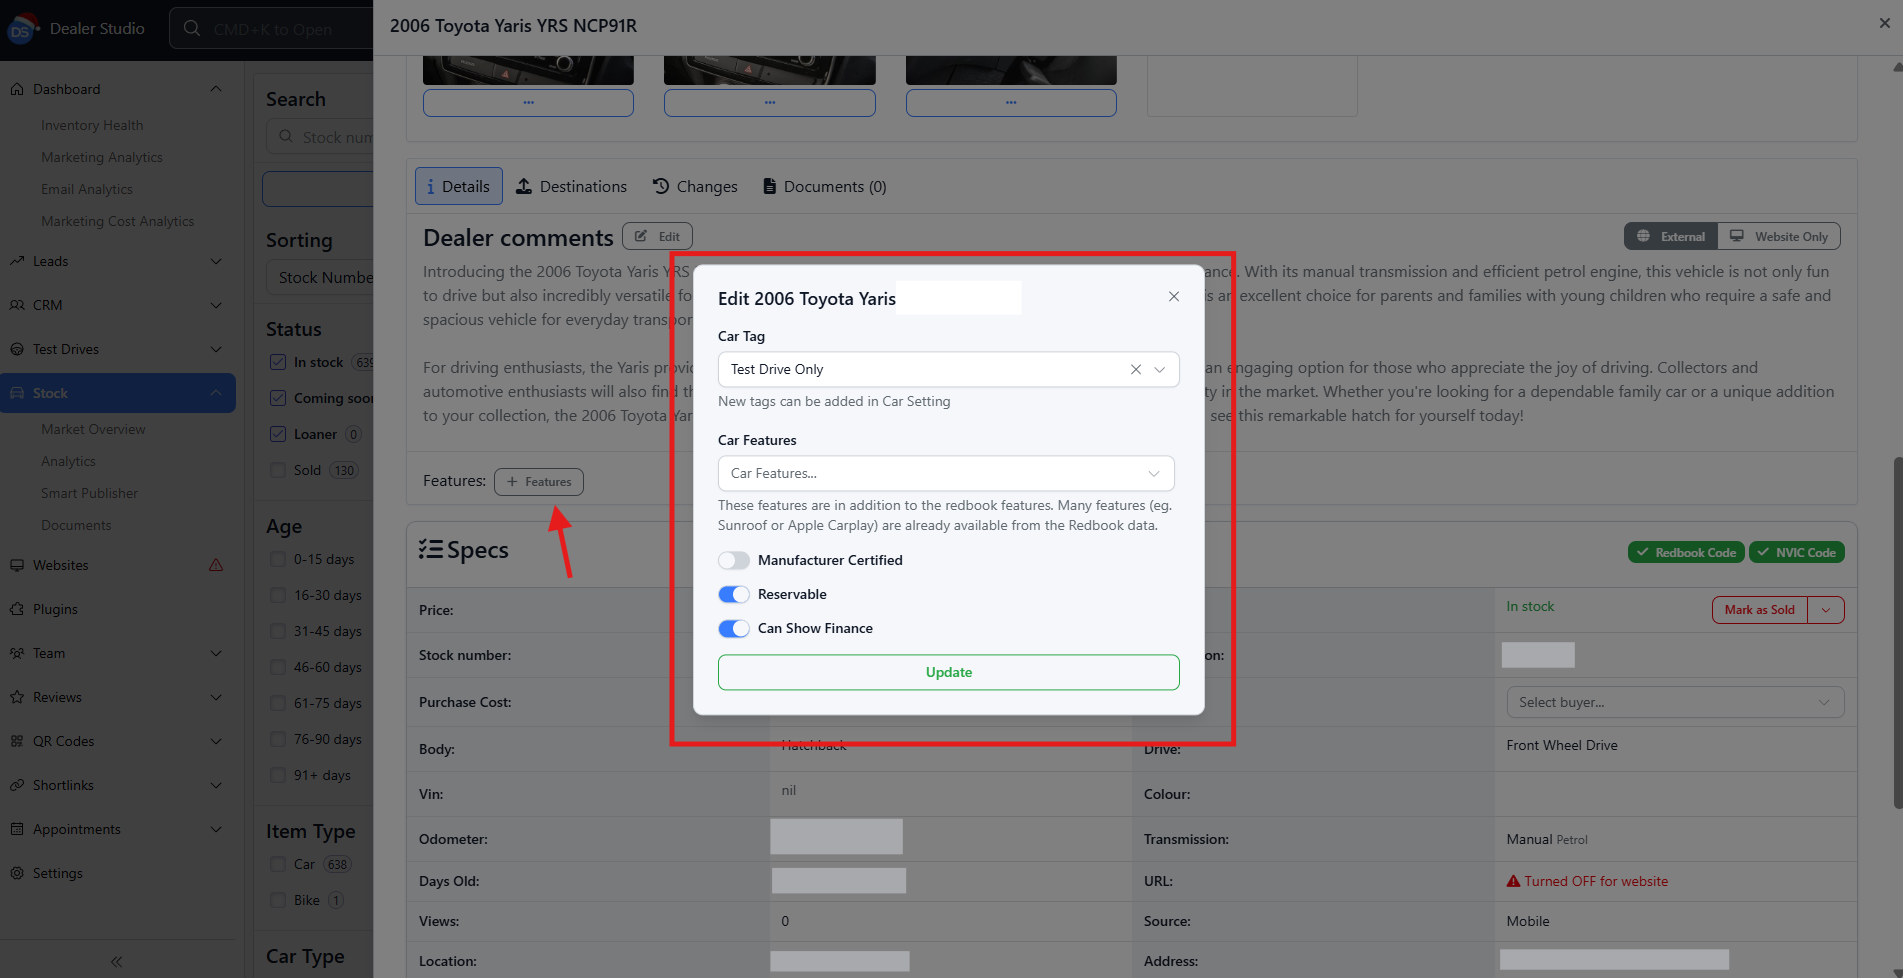Collapse the Dashboard sidebar section
This screenshot has width=1903, height=978.
pos(216,89)
